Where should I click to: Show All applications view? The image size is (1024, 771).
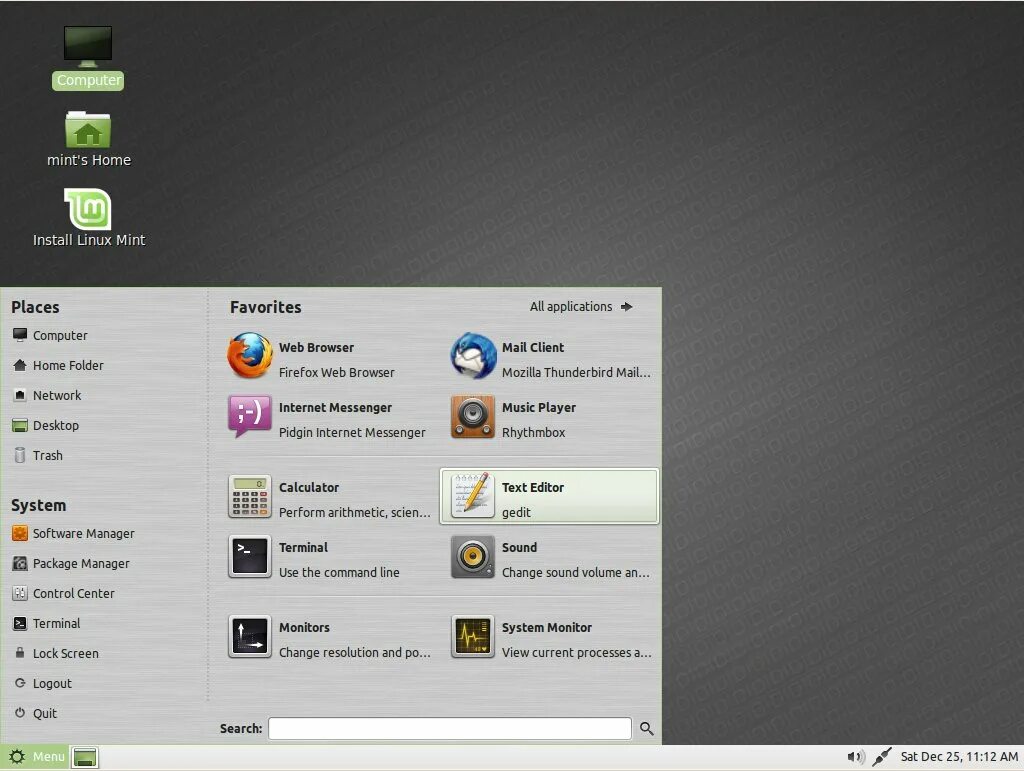click(581, 307)
